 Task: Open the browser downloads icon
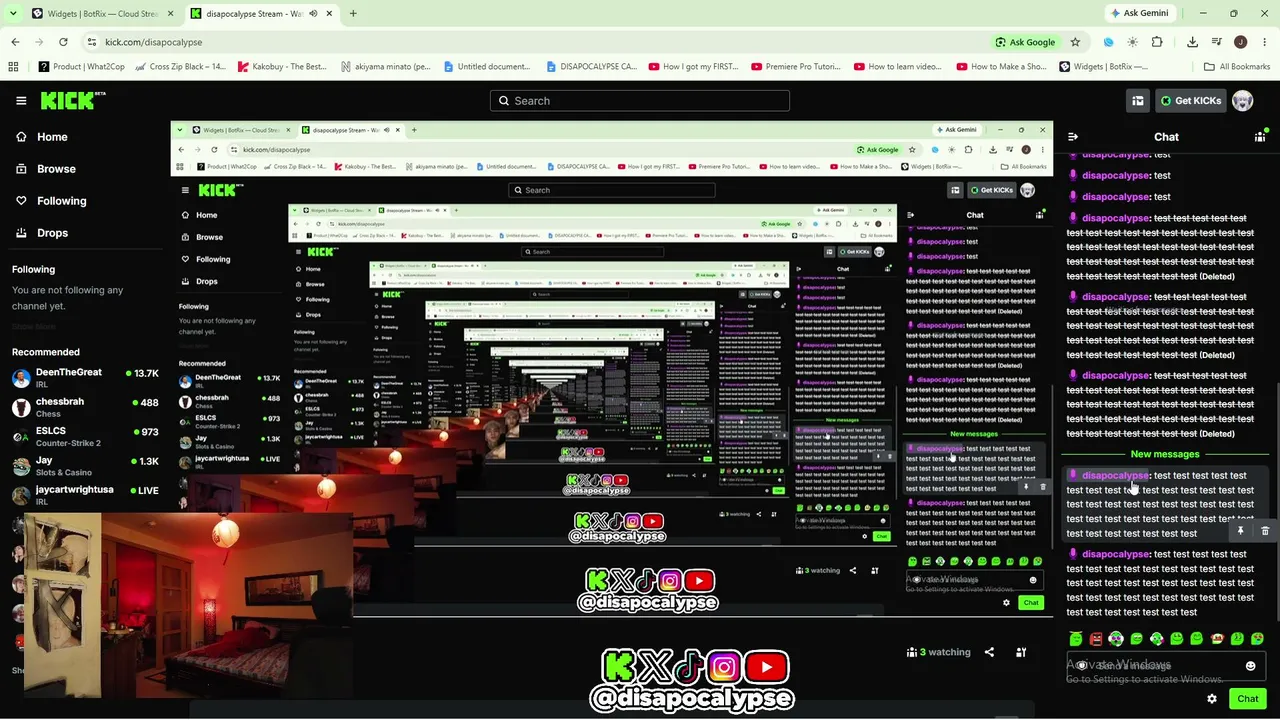1192,42
